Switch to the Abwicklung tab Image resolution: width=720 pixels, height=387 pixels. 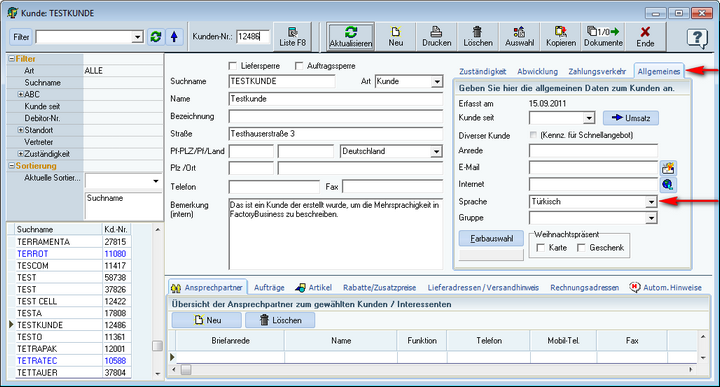537,72
